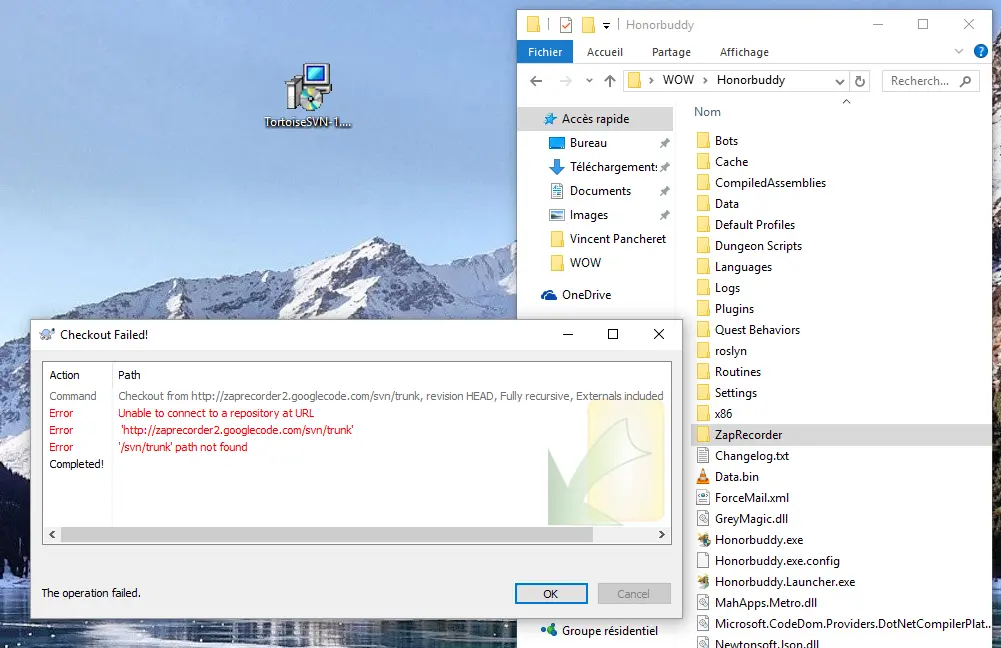The width and height of the screenshot is (1001, 648).
Task: Open Vincent Pancheret folder in sidebar
Action: [x=617, y=239]
